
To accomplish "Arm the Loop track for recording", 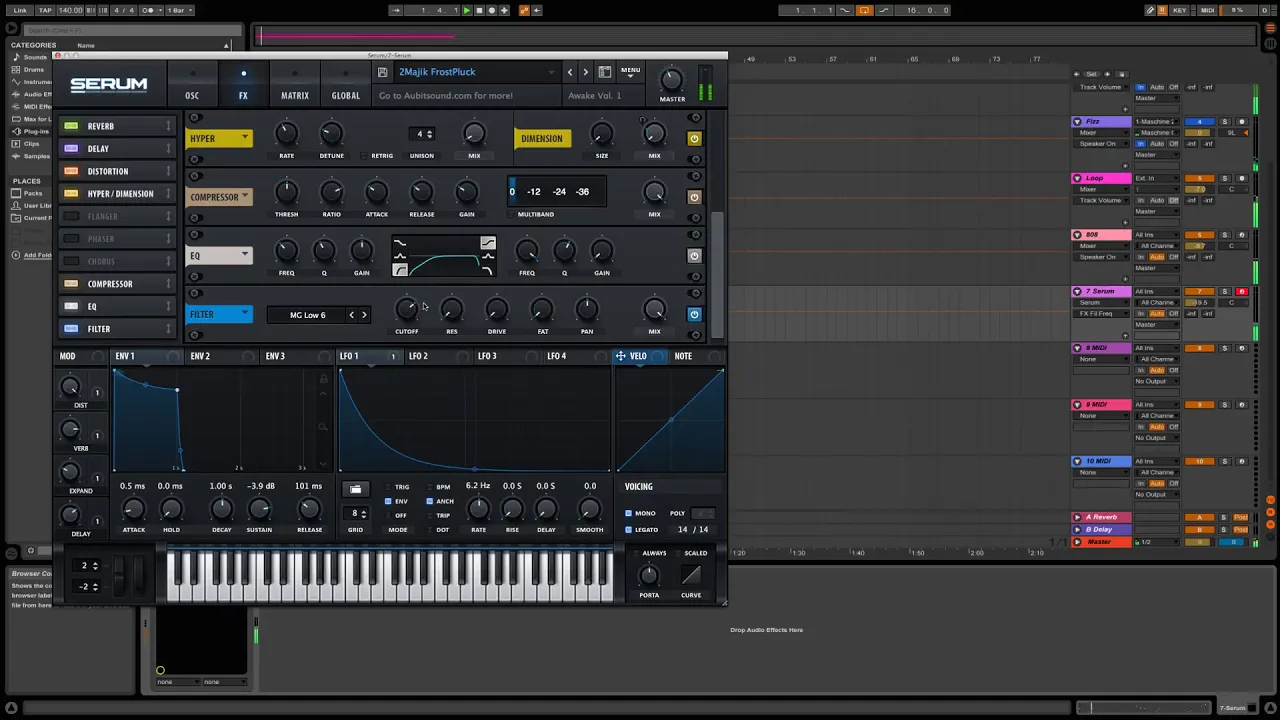I will coord(1241,178).
